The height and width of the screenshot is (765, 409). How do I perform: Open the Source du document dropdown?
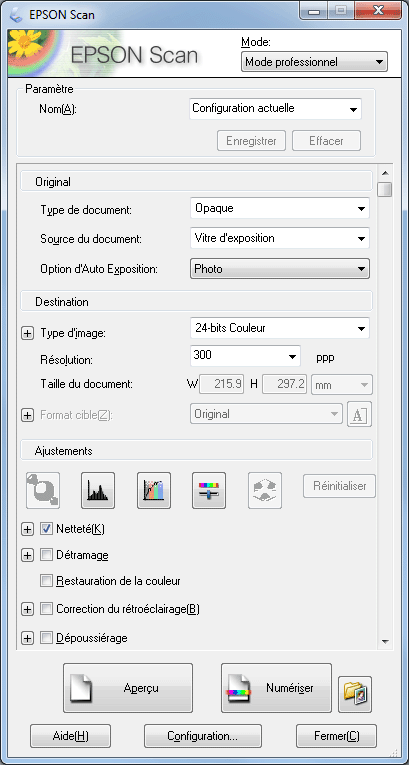279,239
